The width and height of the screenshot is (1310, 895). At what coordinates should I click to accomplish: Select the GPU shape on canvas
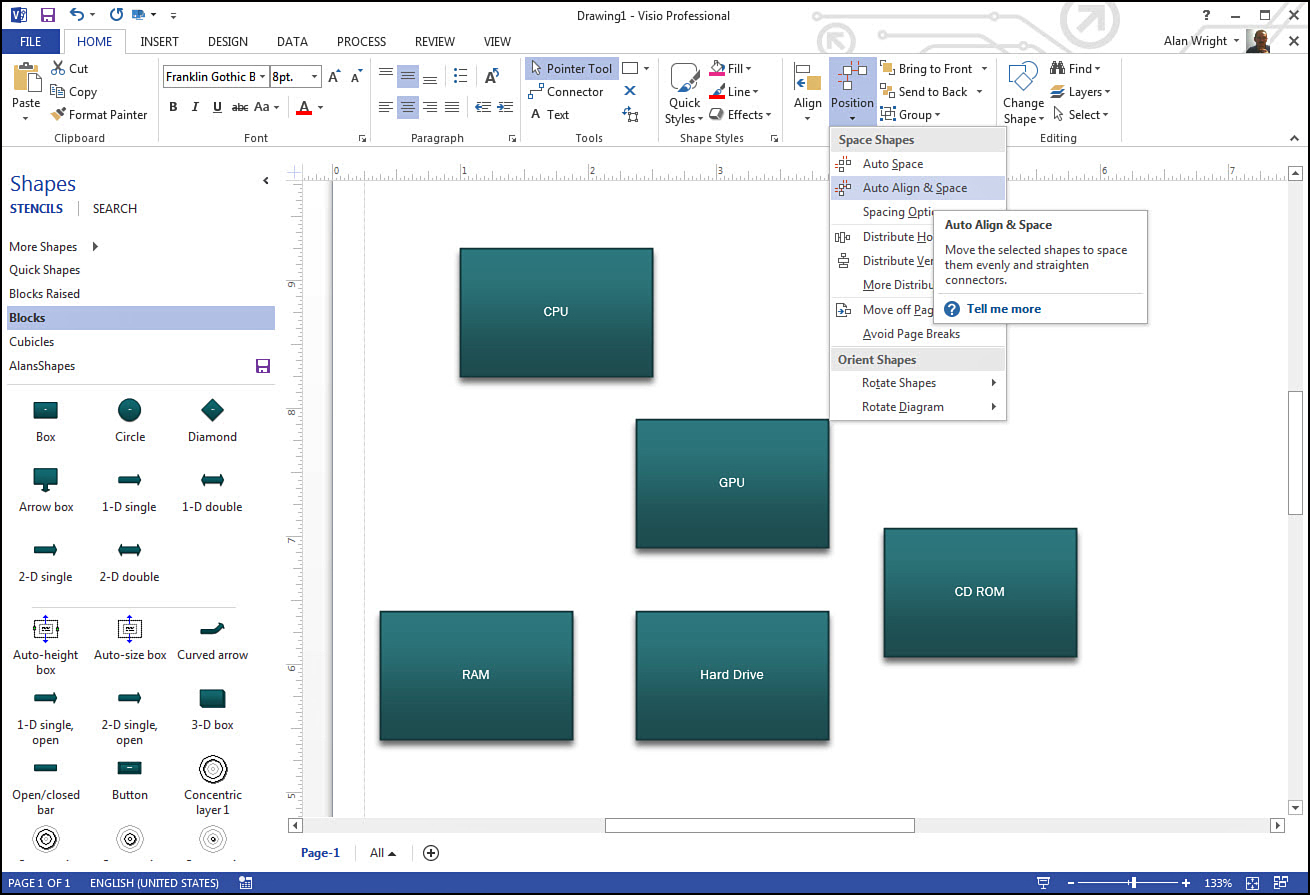(x=732, y=483)
